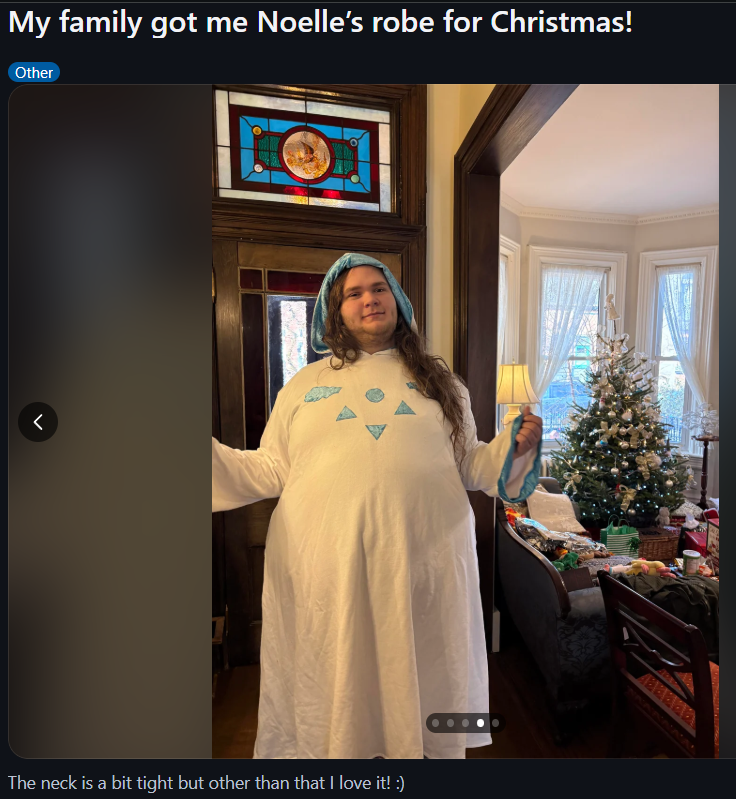Screen dimensions: 736x799
Task: Select the third pagination dot
Action: [x=465, y=723]
